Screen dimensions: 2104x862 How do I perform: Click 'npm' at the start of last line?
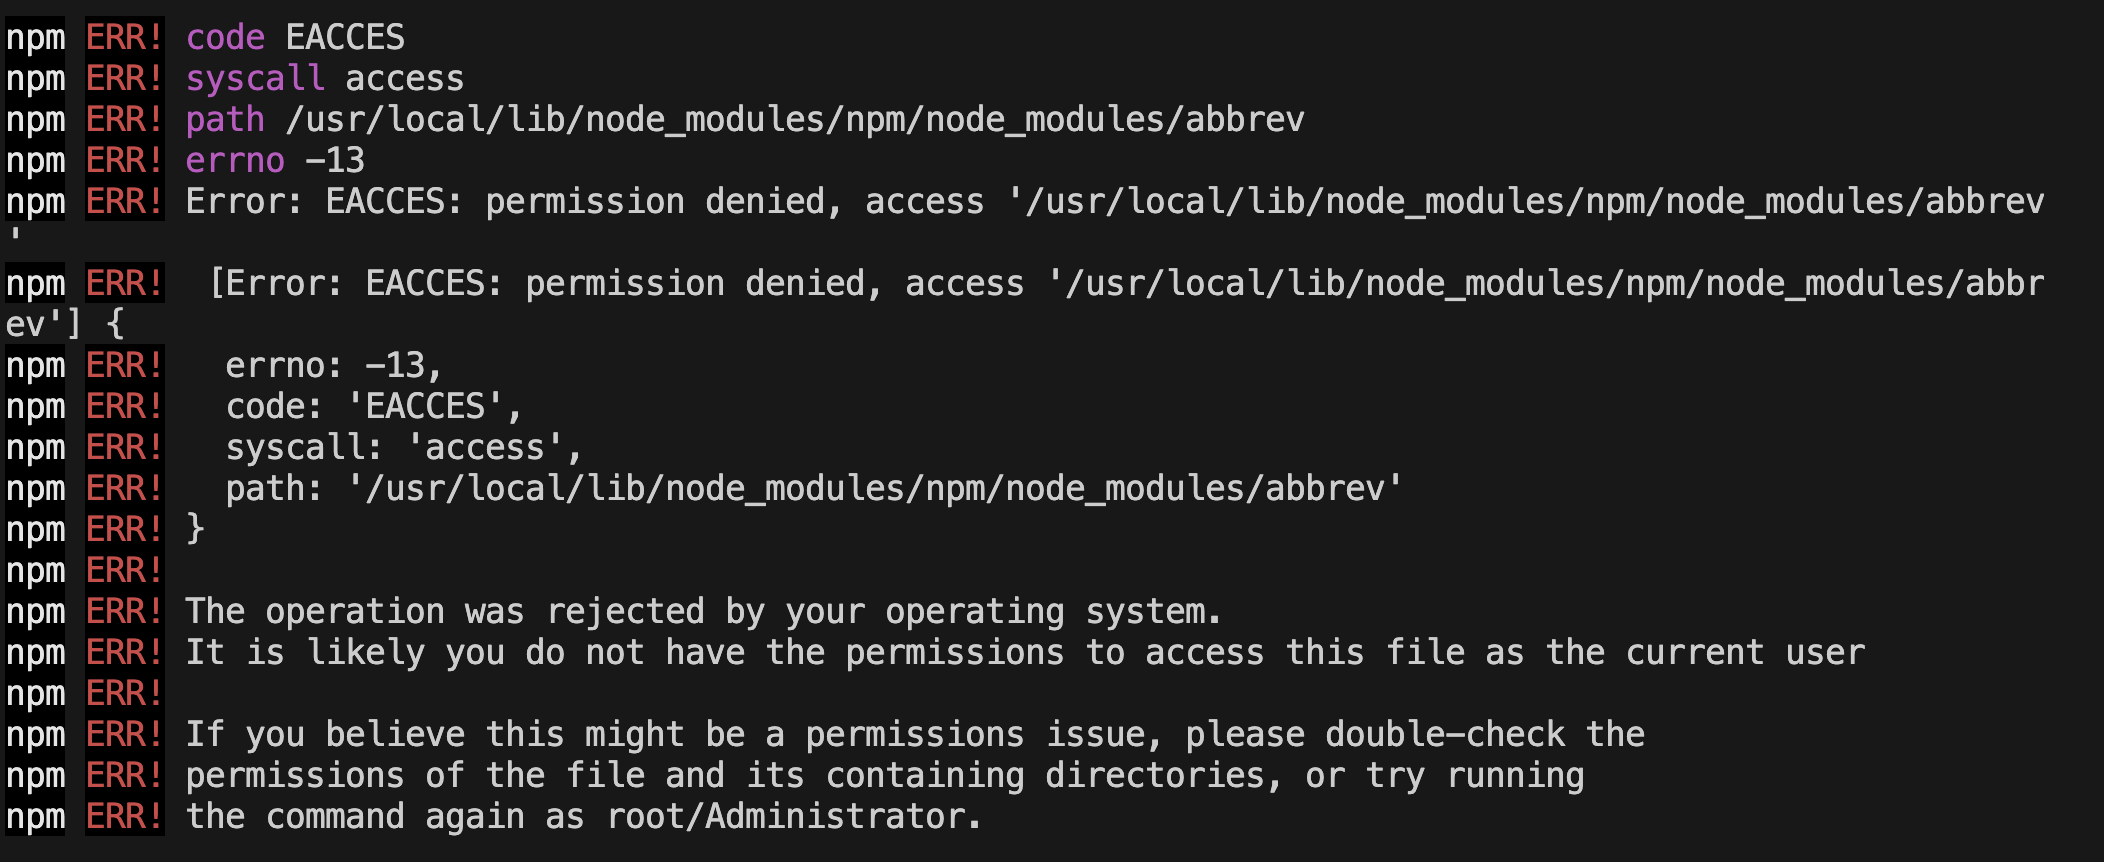click(x=35, y=817)
